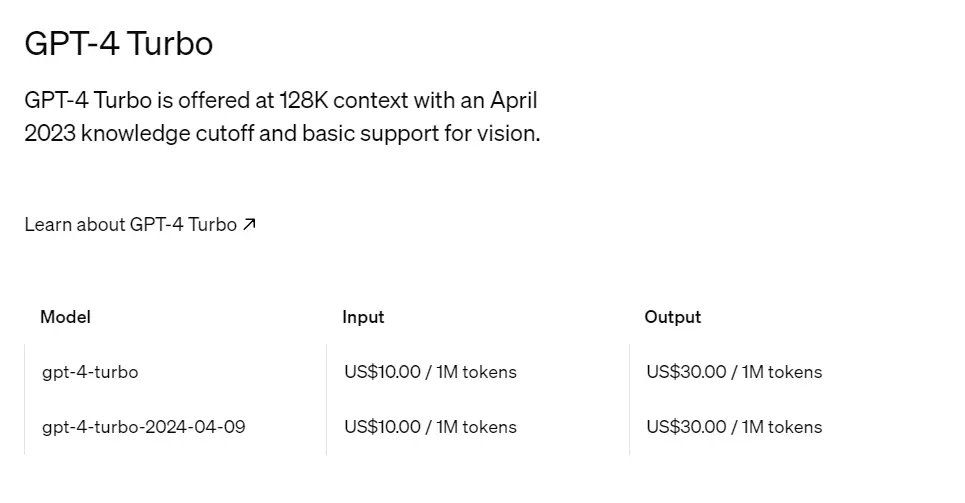Screen dimensions: 965x503
Task: Click '1M tokens' in the last row's output cell
Action: click(781, 427)
